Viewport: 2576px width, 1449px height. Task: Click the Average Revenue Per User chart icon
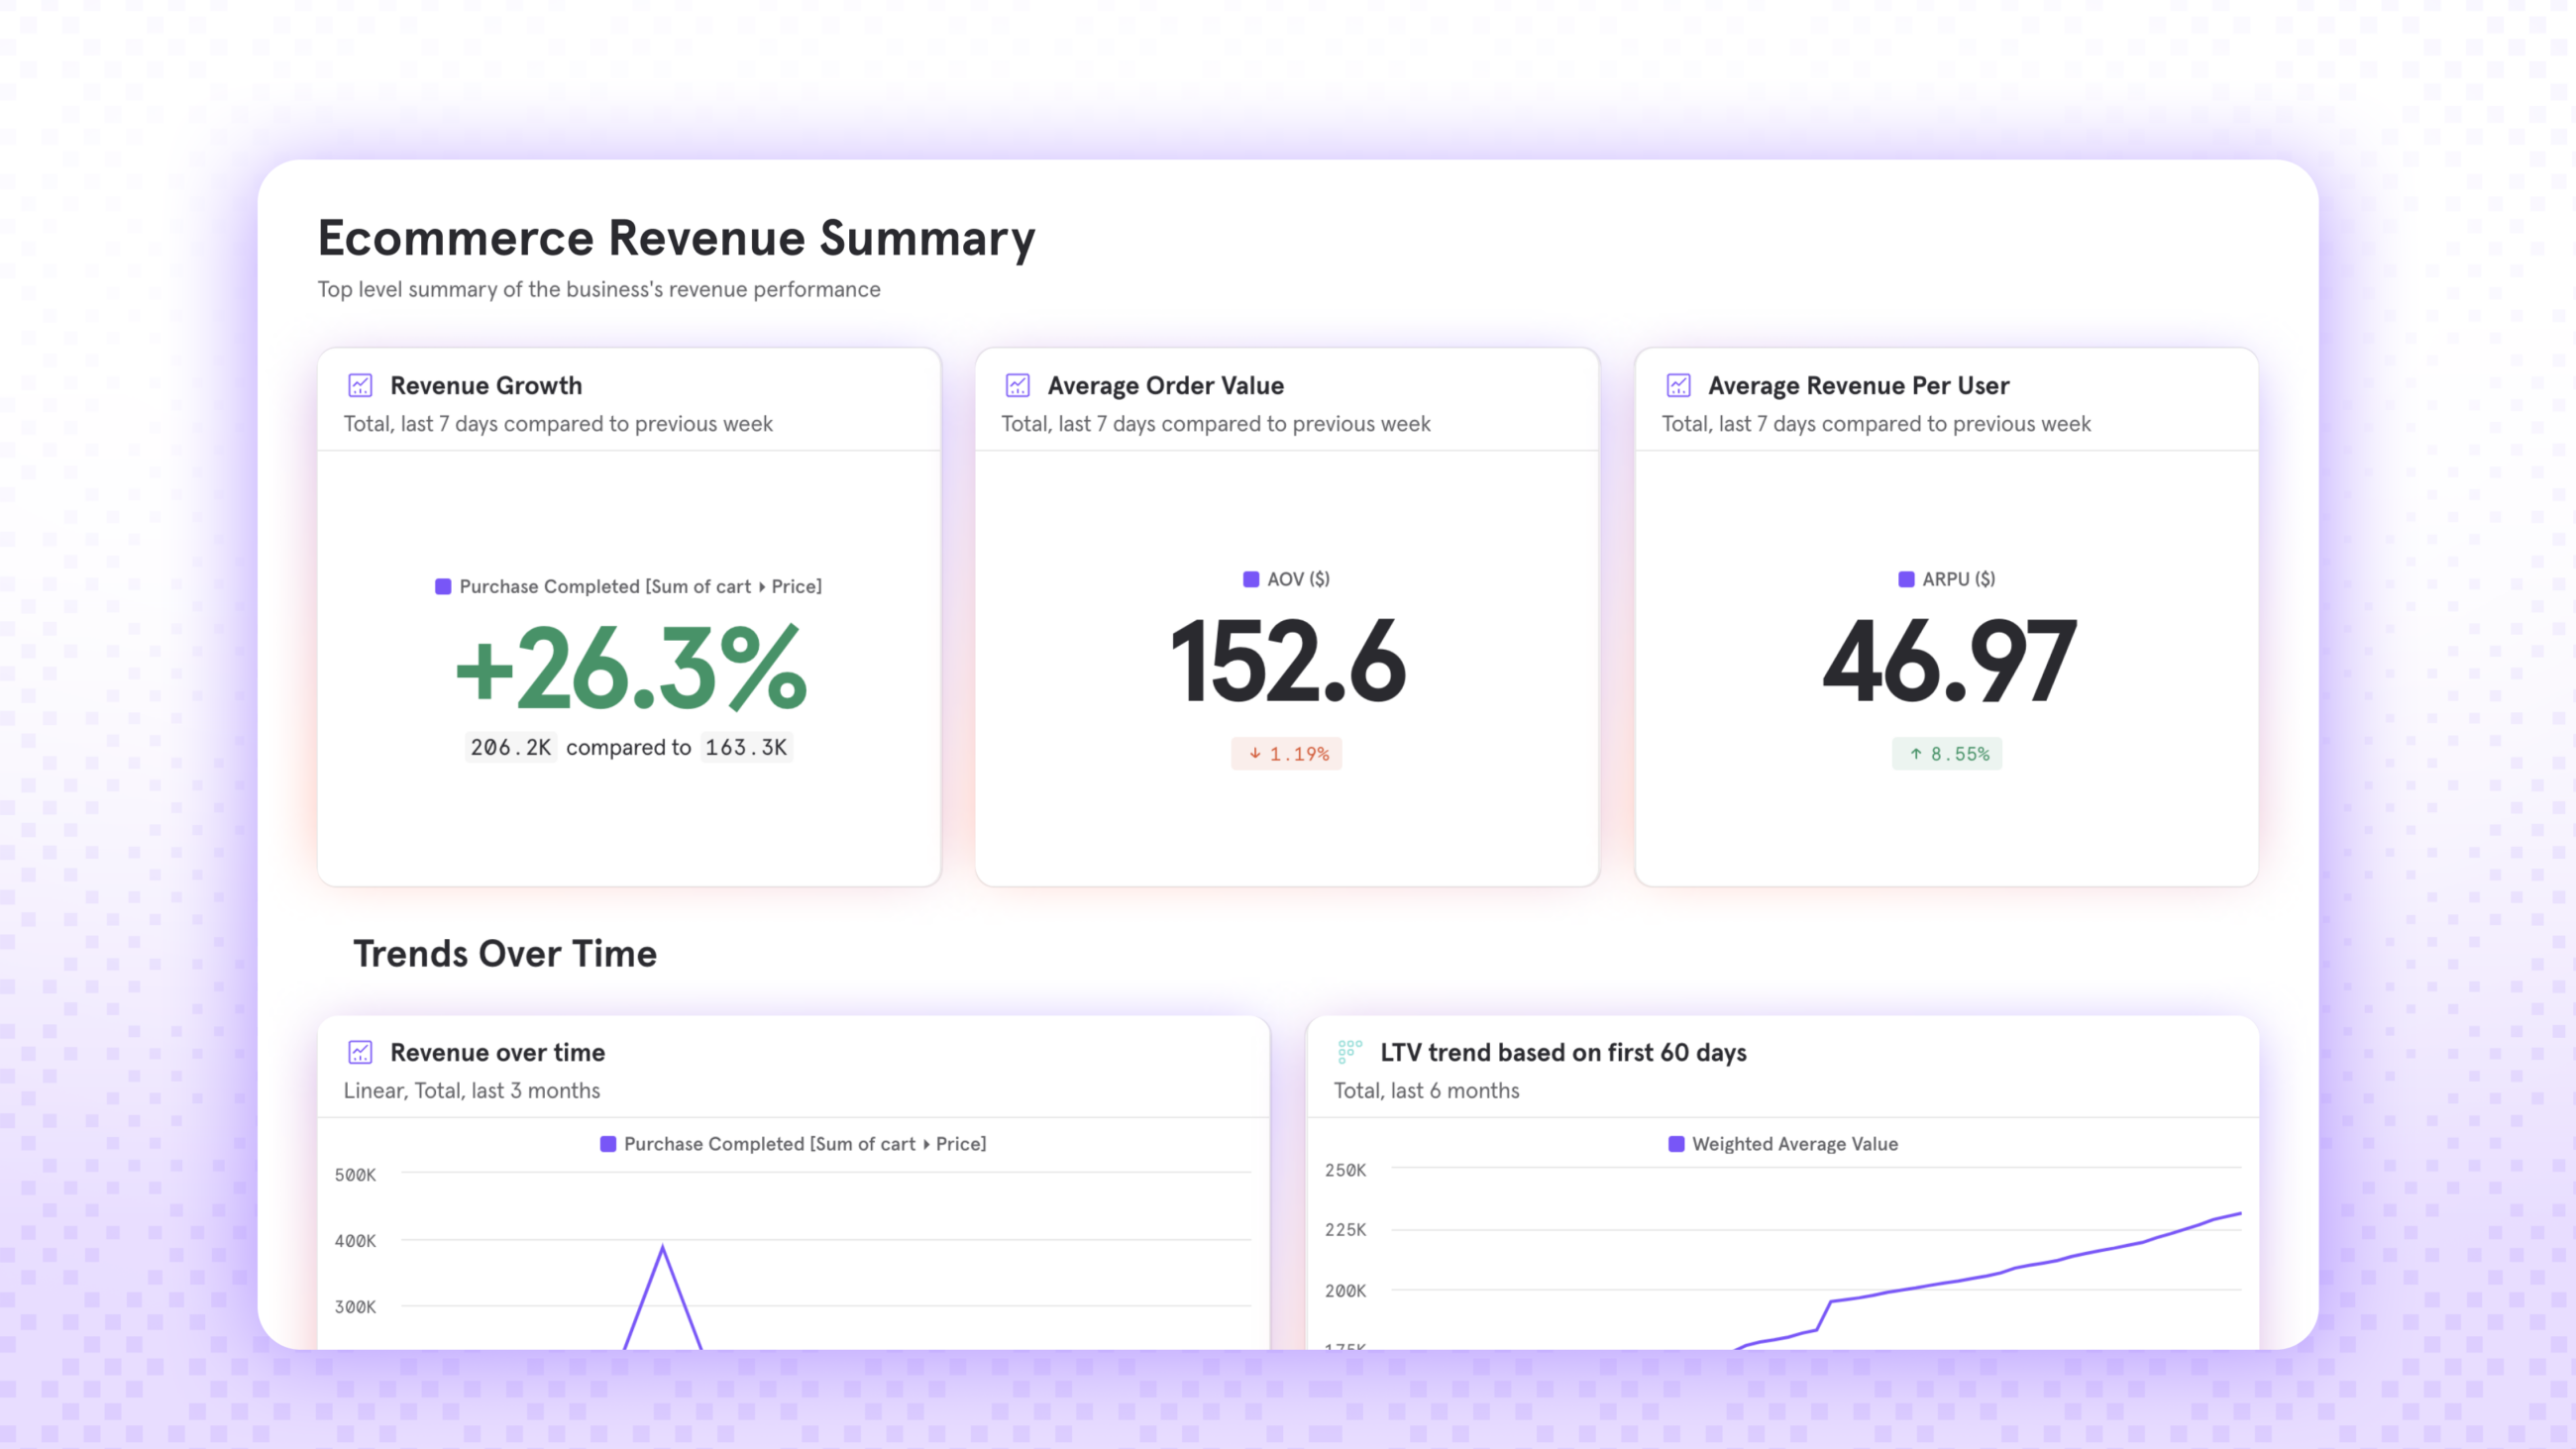pos(1677,384)
